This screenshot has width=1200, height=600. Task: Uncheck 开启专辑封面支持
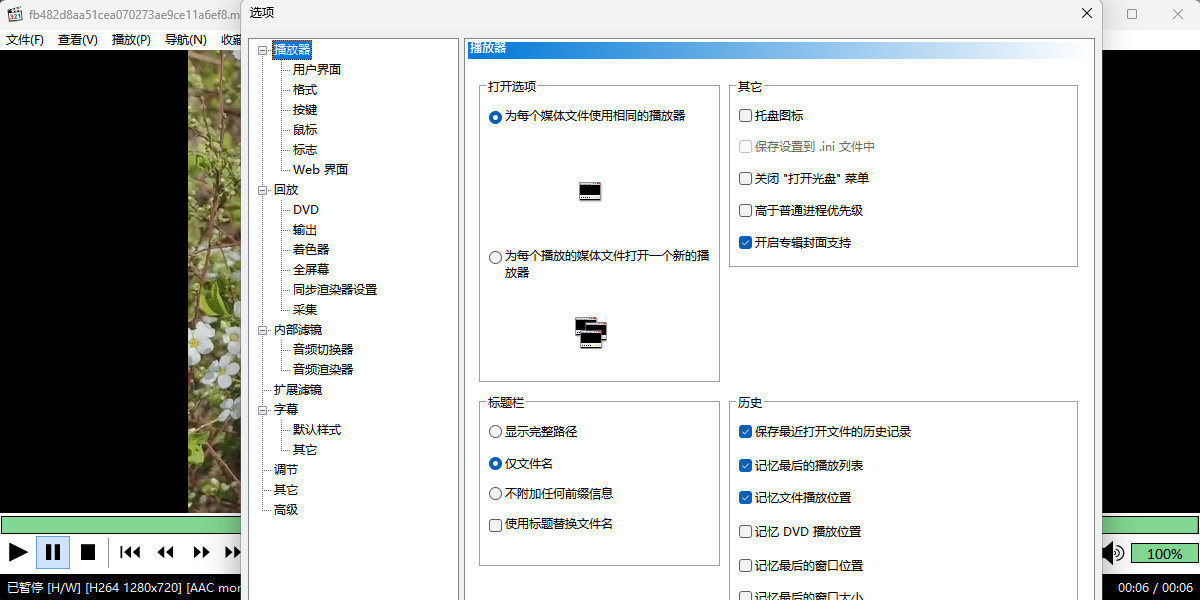[745, 242]
